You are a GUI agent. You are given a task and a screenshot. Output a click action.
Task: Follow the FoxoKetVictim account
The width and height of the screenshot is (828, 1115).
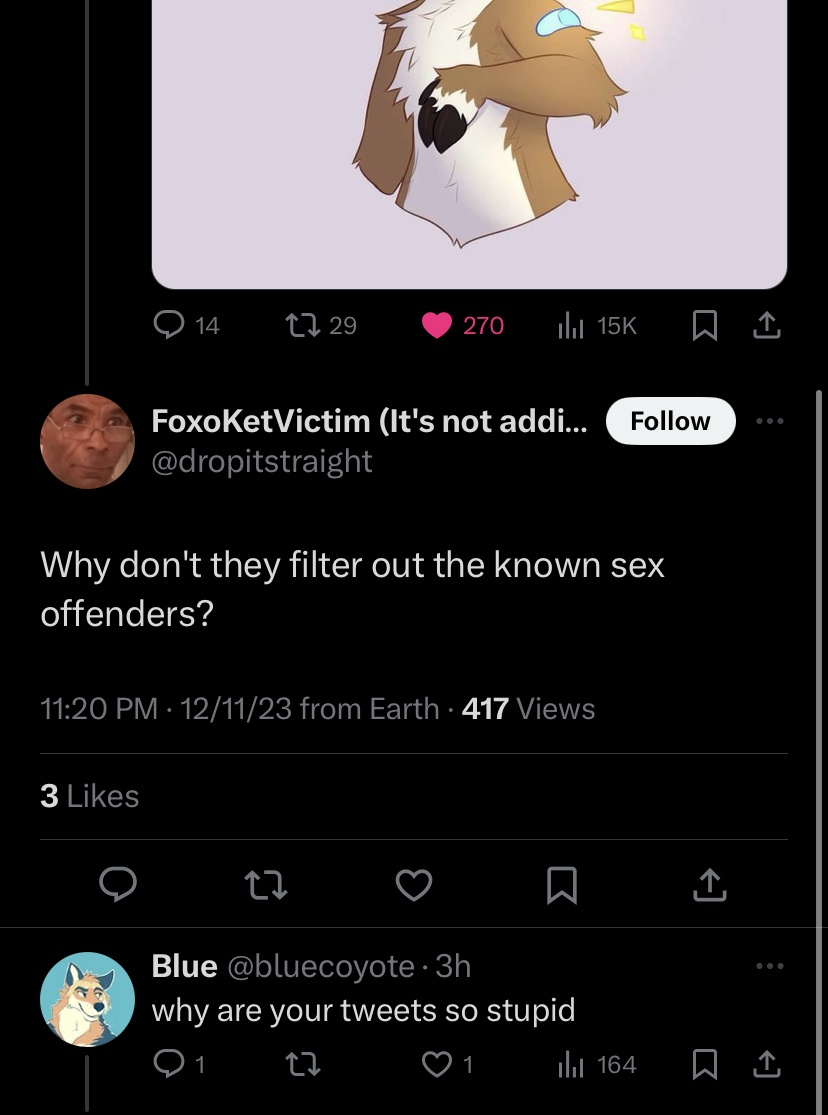670,421
